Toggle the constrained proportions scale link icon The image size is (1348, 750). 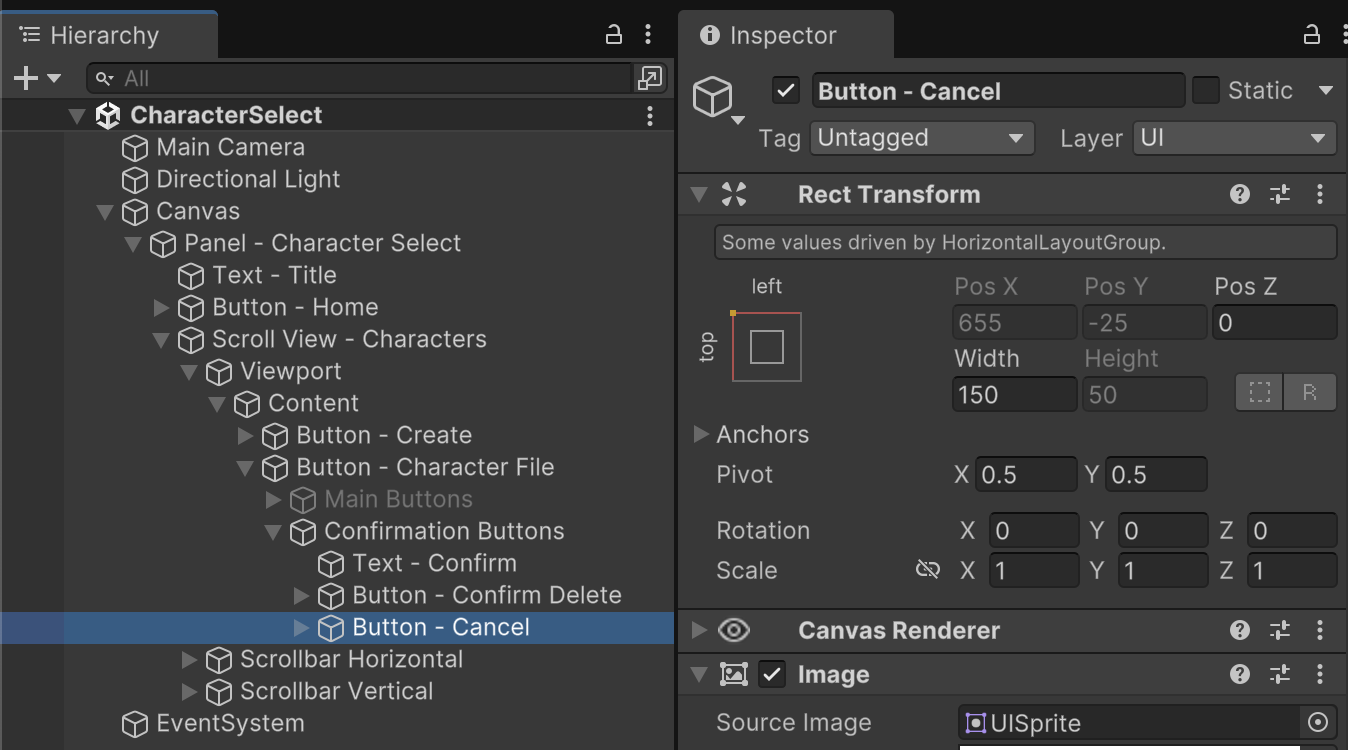coord(927,570)
